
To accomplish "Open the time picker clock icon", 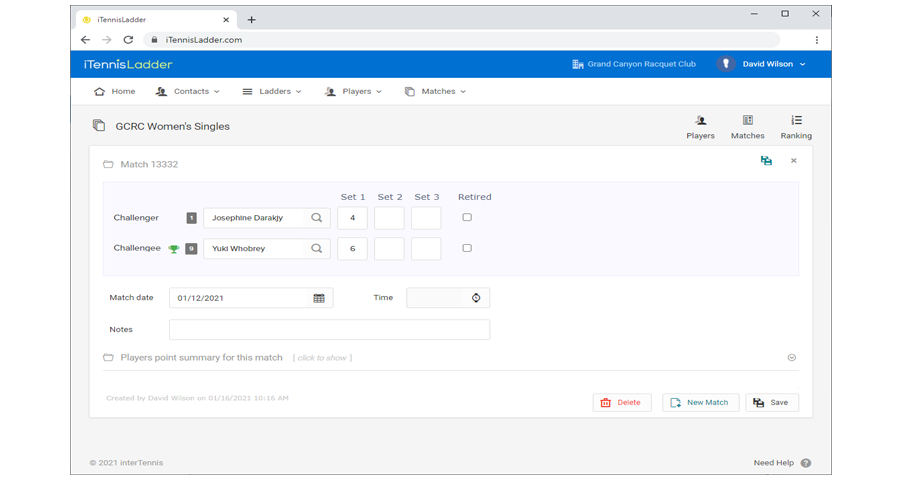I will pyautogui.click(x=476, y=298).
